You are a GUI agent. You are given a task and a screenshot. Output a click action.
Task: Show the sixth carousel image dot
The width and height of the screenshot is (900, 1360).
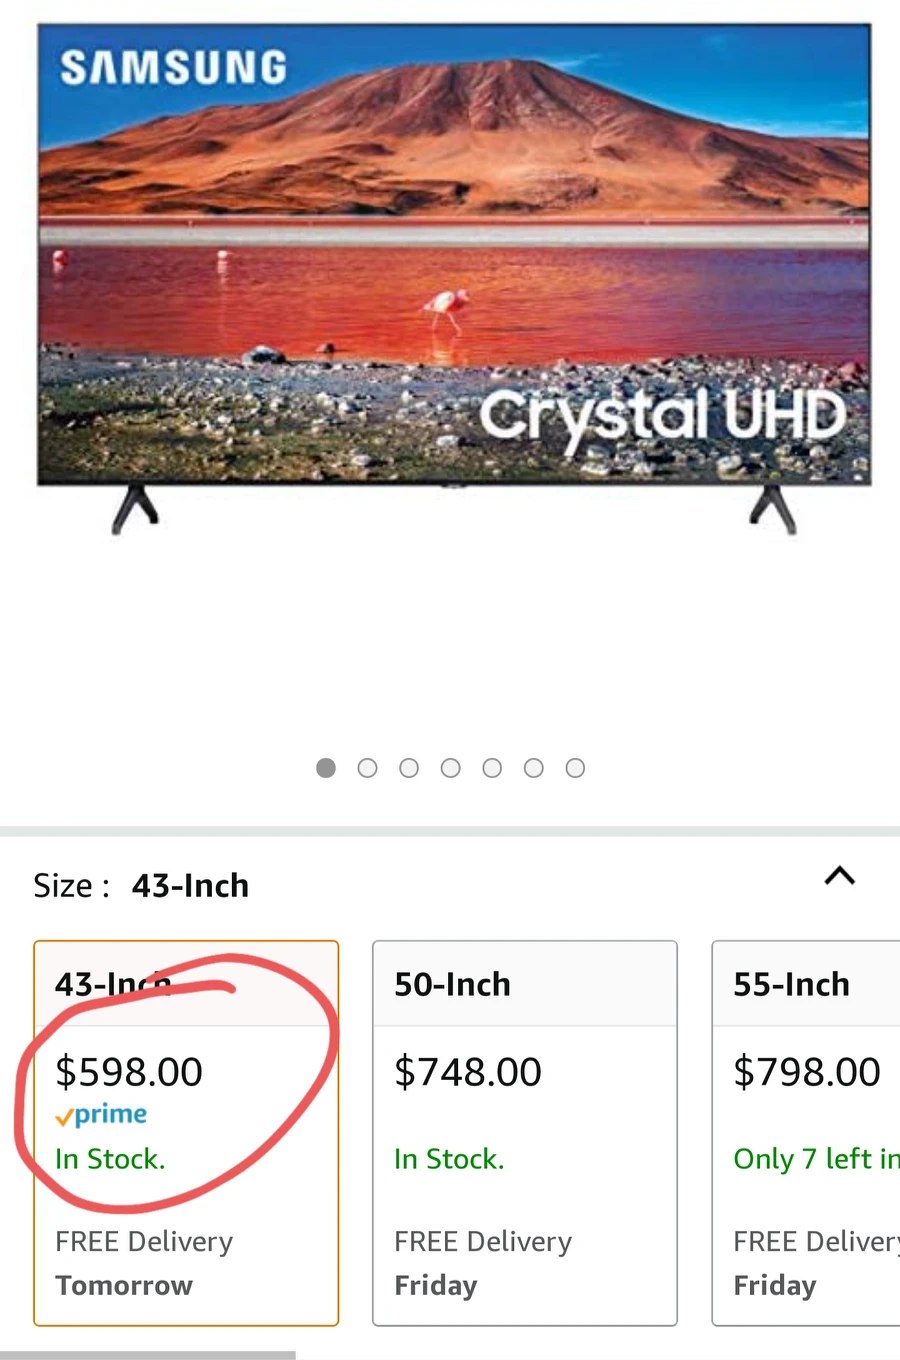click(x=534, y=768)
